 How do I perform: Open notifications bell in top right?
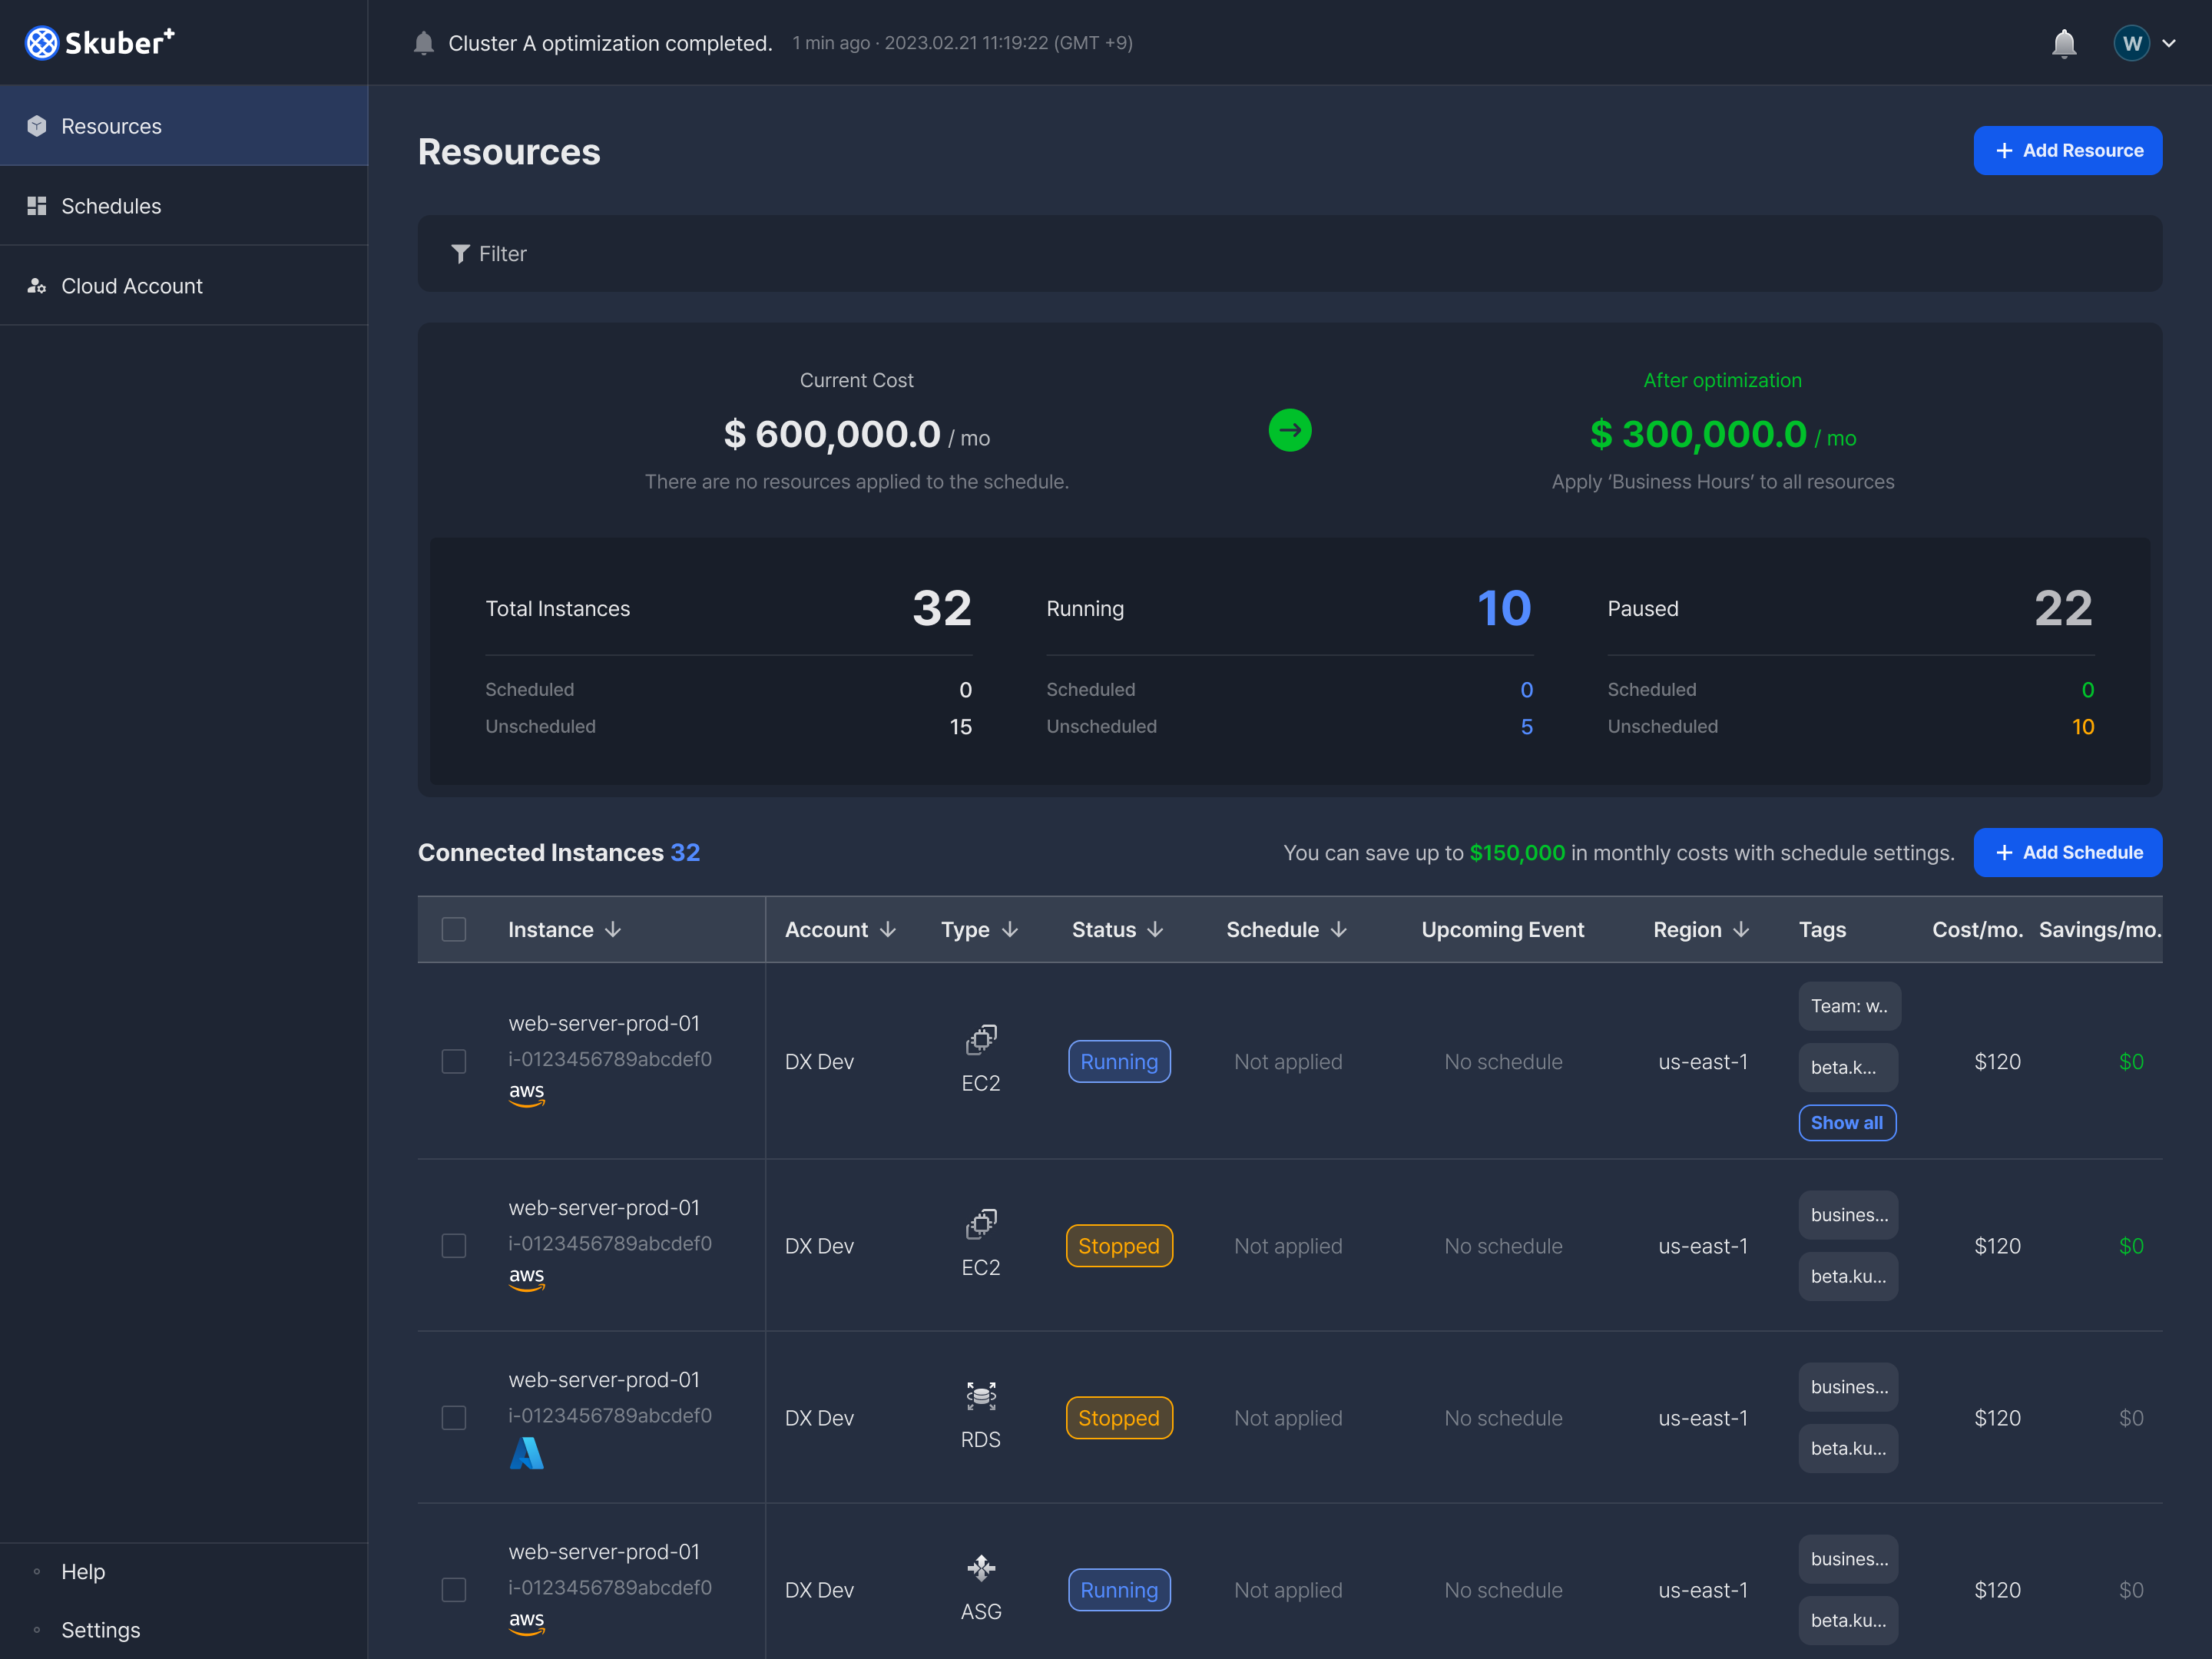(x=2063, y=43)
